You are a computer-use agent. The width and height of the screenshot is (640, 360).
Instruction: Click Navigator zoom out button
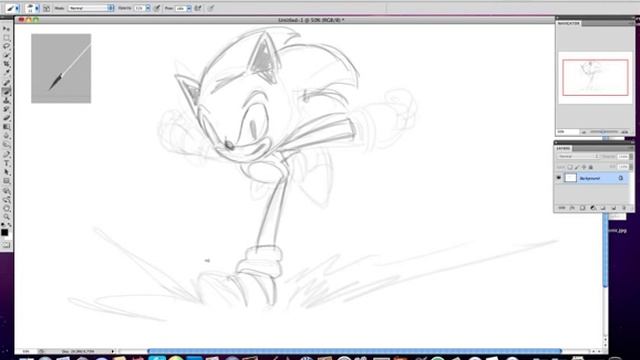click(x=584, y=132)
